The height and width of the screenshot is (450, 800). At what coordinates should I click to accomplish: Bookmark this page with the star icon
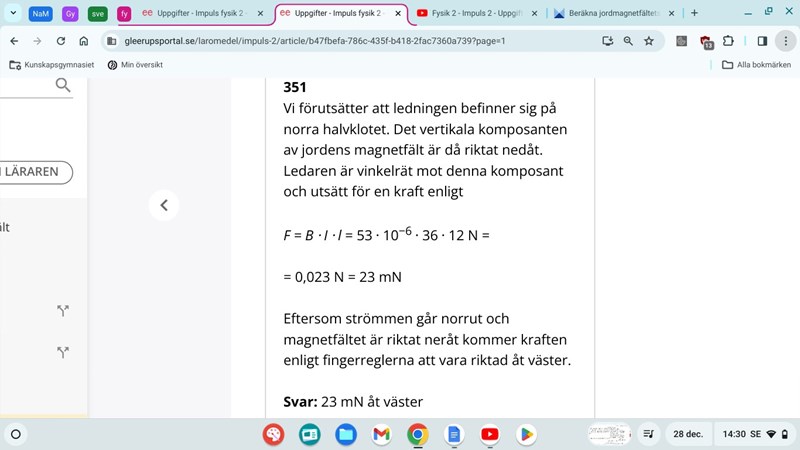pos(649,41)
